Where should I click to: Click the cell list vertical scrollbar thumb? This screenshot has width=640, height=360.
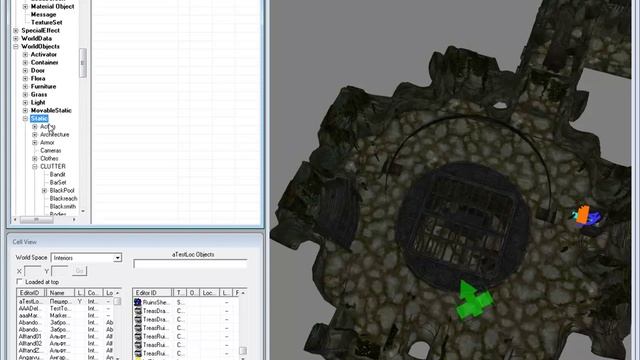117,301
